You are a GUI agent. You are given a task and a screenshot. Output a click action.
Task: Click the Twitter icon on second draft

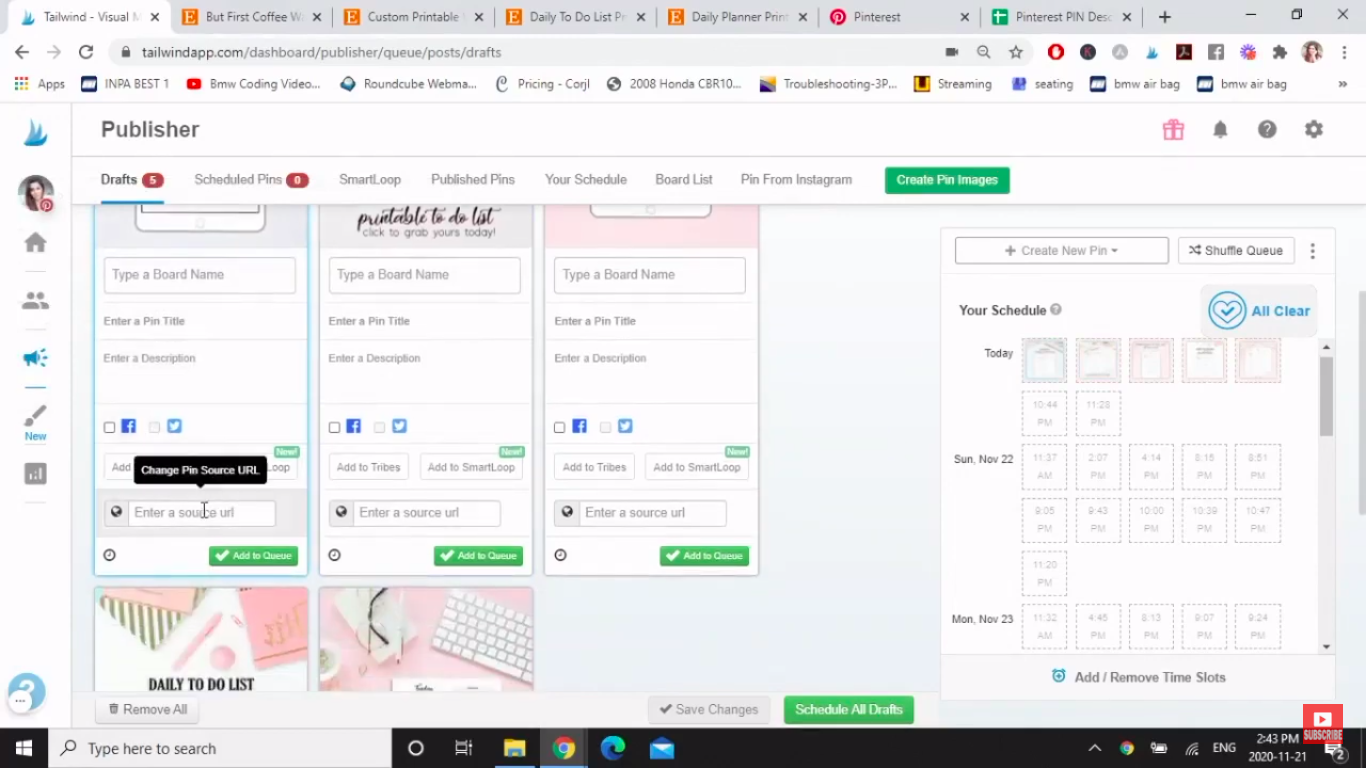pyautogui.click(x=400, y=426)
